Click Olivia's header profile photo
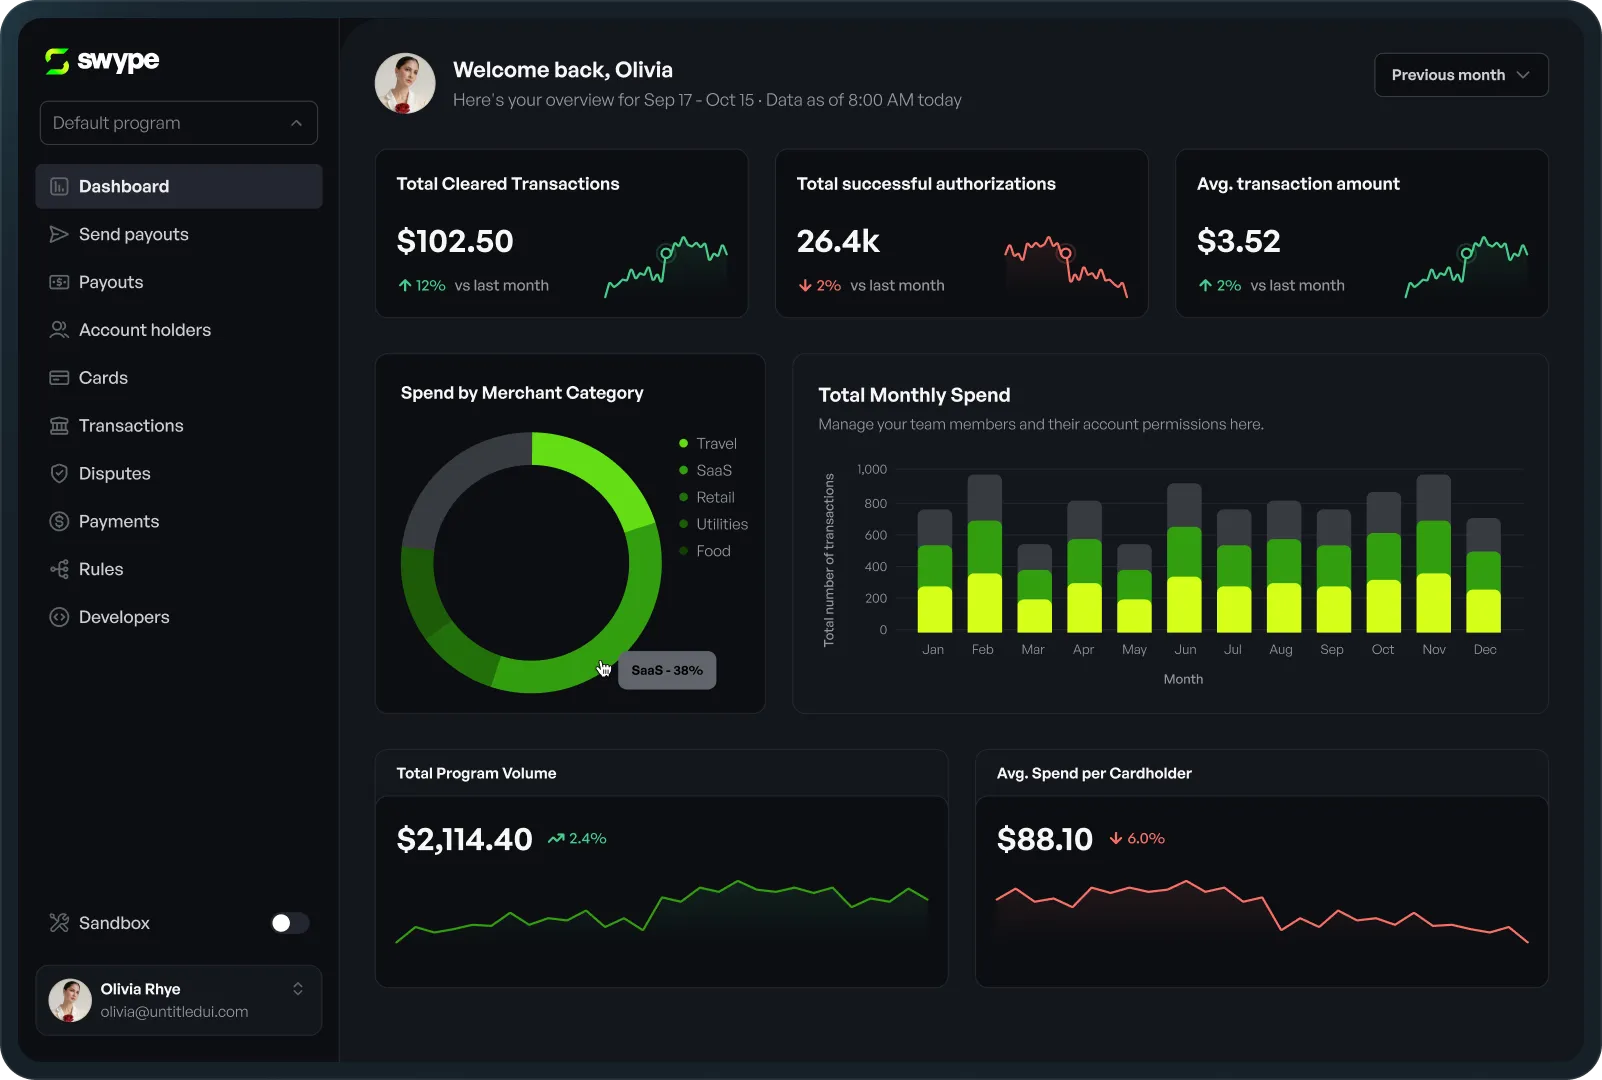Image resolution: width=1602 pixels, height=1080 pixels. [405, 83]
